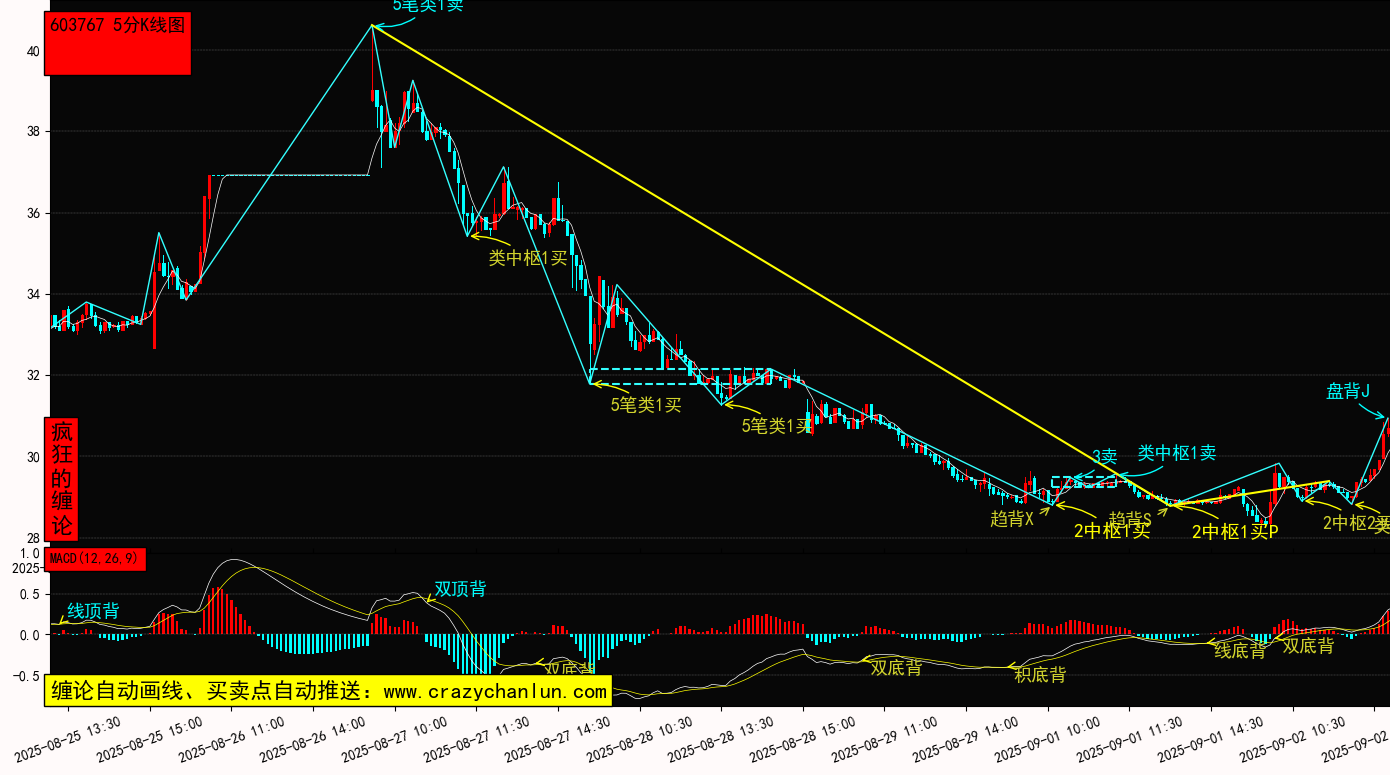Click the 积底背 MACD annotation
This screenshot has width=1390, height=775.
[1040, 675]
